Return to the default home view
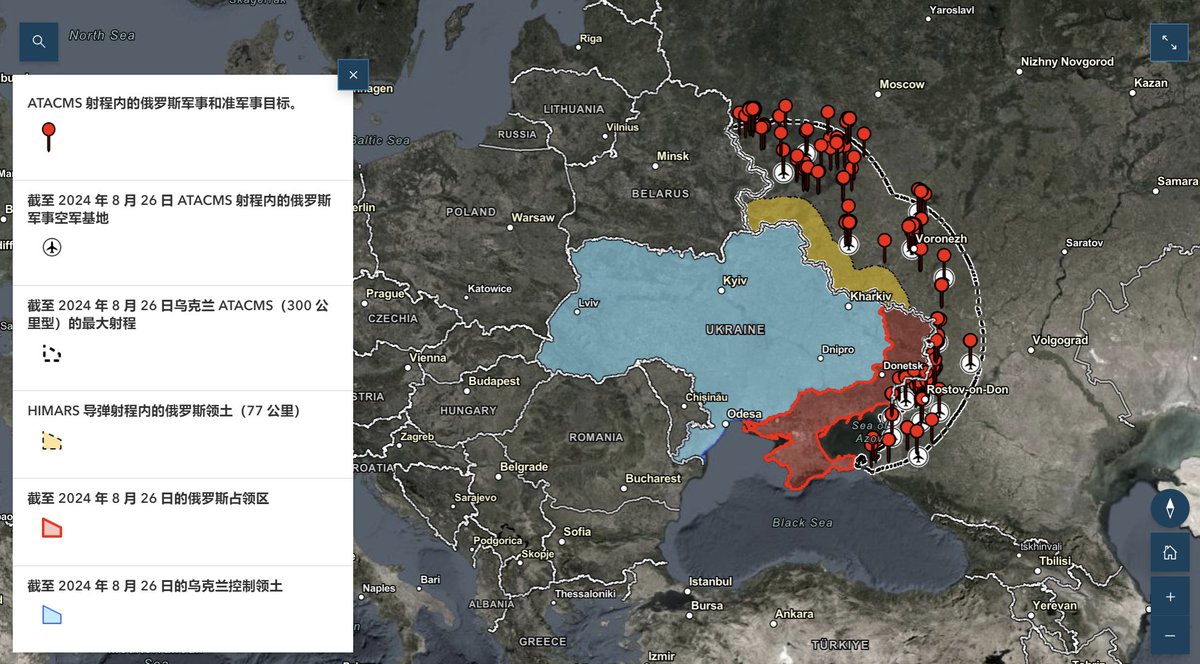This screenshot has width=1200, height=664. click(x=1169, y=552)
